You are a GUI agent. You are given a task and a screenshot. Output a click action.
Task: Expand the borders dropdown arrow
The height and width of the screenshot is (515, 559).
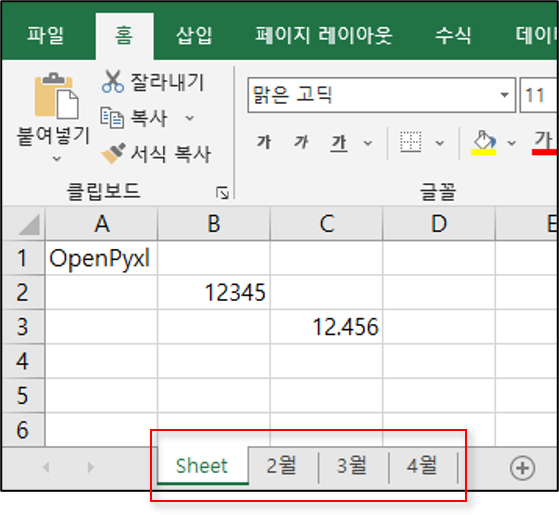(440, 143)
